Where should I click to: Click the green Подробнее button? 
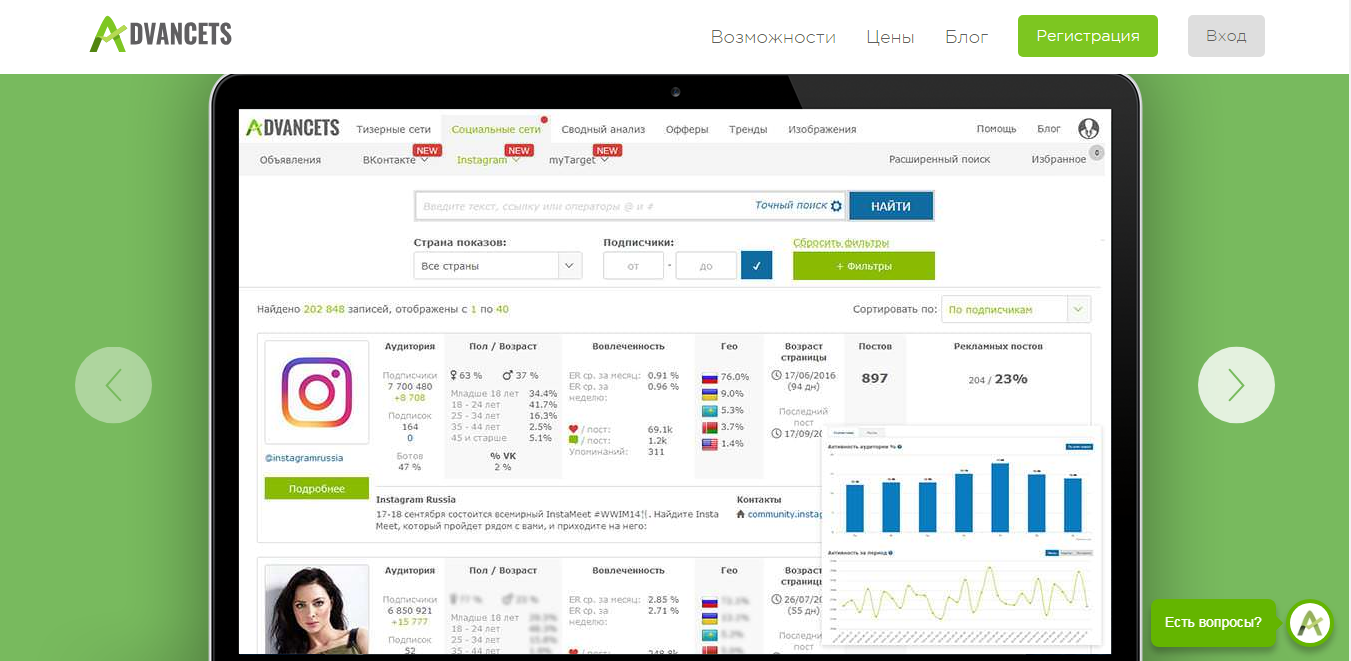tap(317, 489)
